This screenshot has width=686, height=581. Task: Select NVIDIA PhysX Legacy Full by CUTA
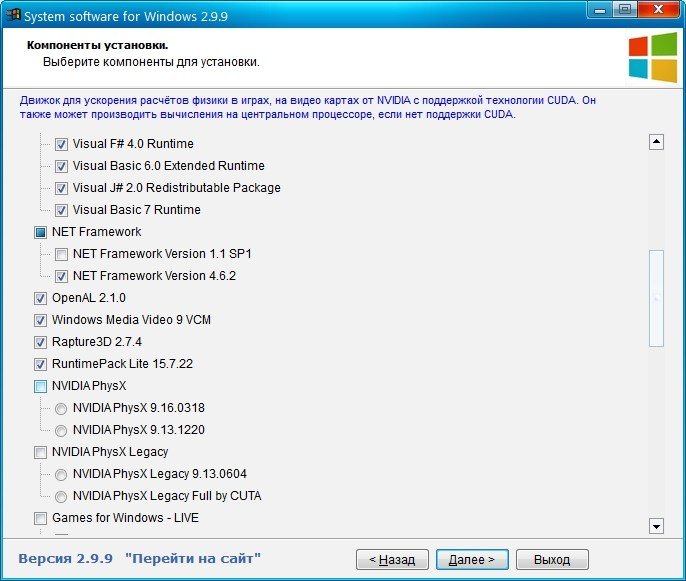[61, 497]
